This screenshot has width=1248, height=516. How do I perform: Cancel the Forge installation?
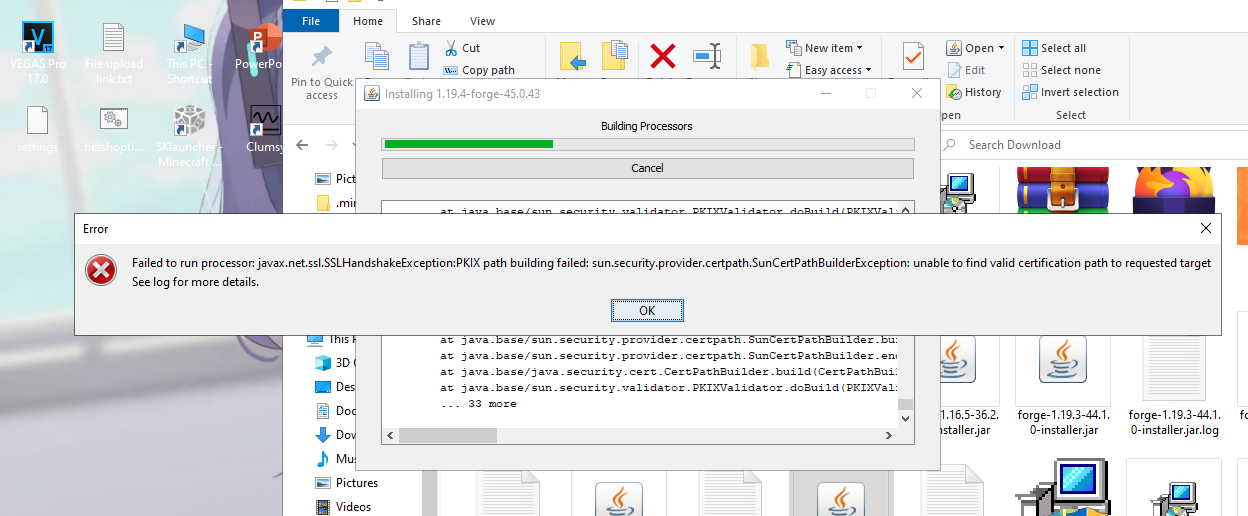647,168
